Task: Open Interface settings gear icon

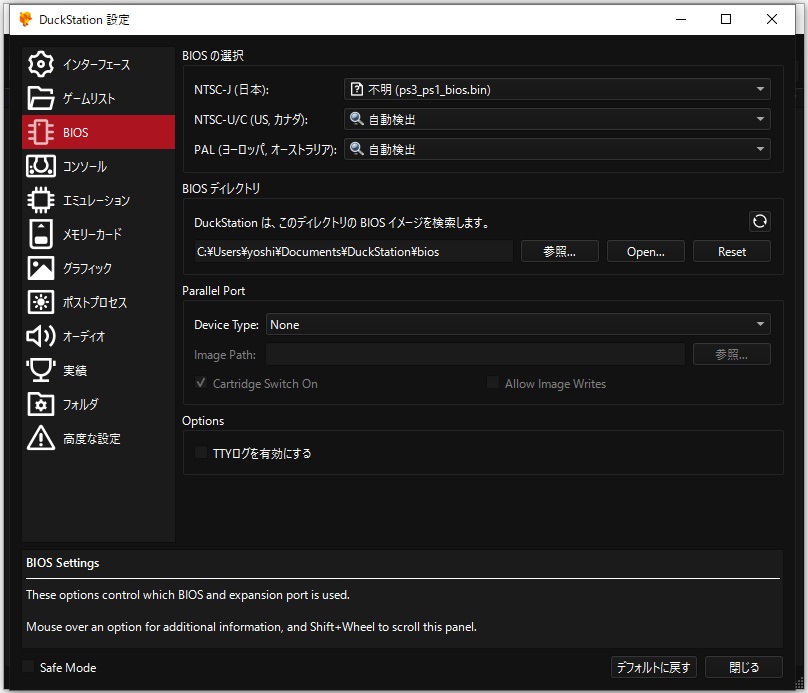Action: coord(41,64)
